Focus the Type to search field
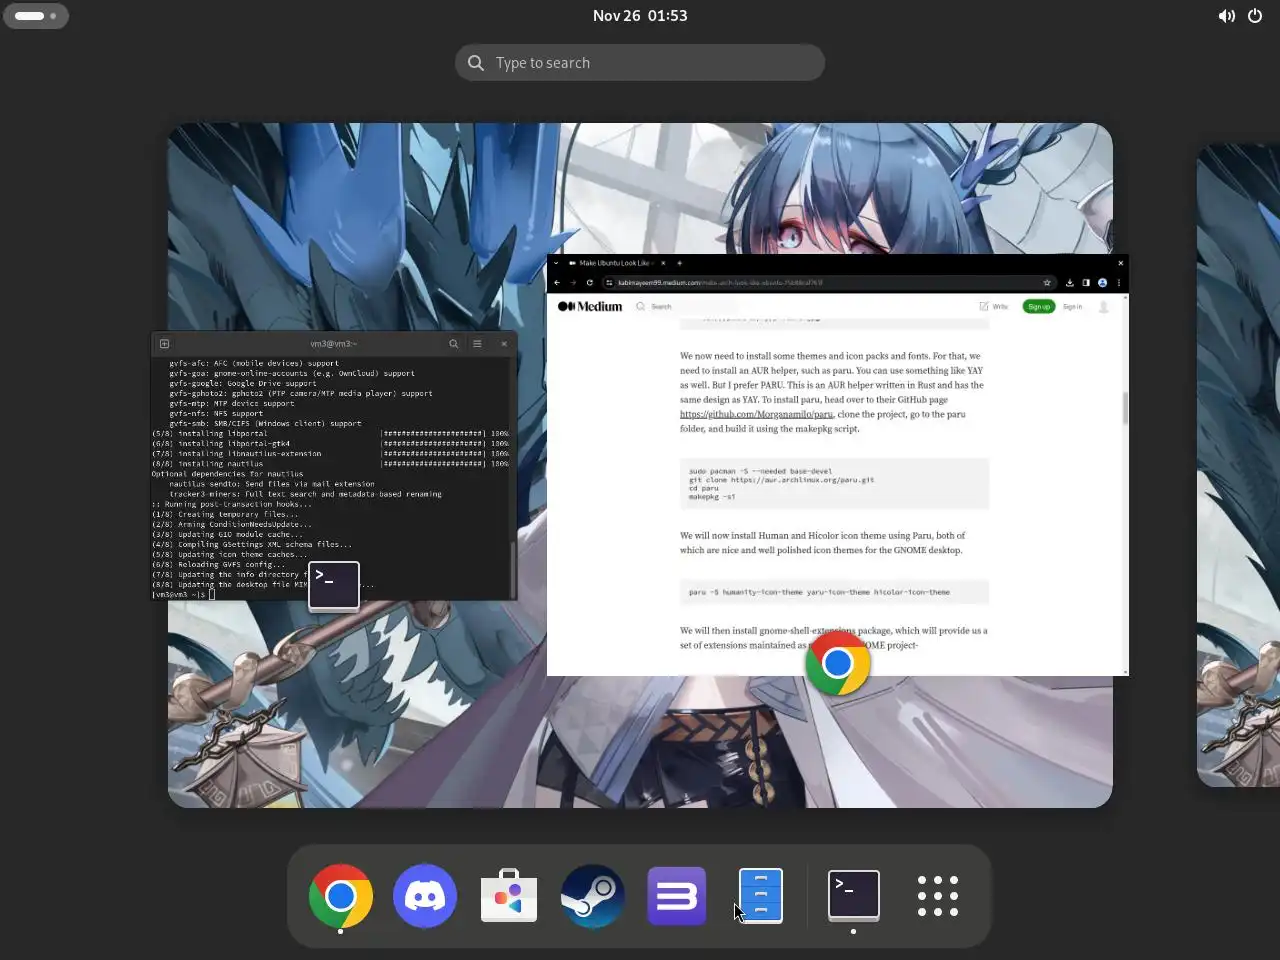 [x=640, y=63]
